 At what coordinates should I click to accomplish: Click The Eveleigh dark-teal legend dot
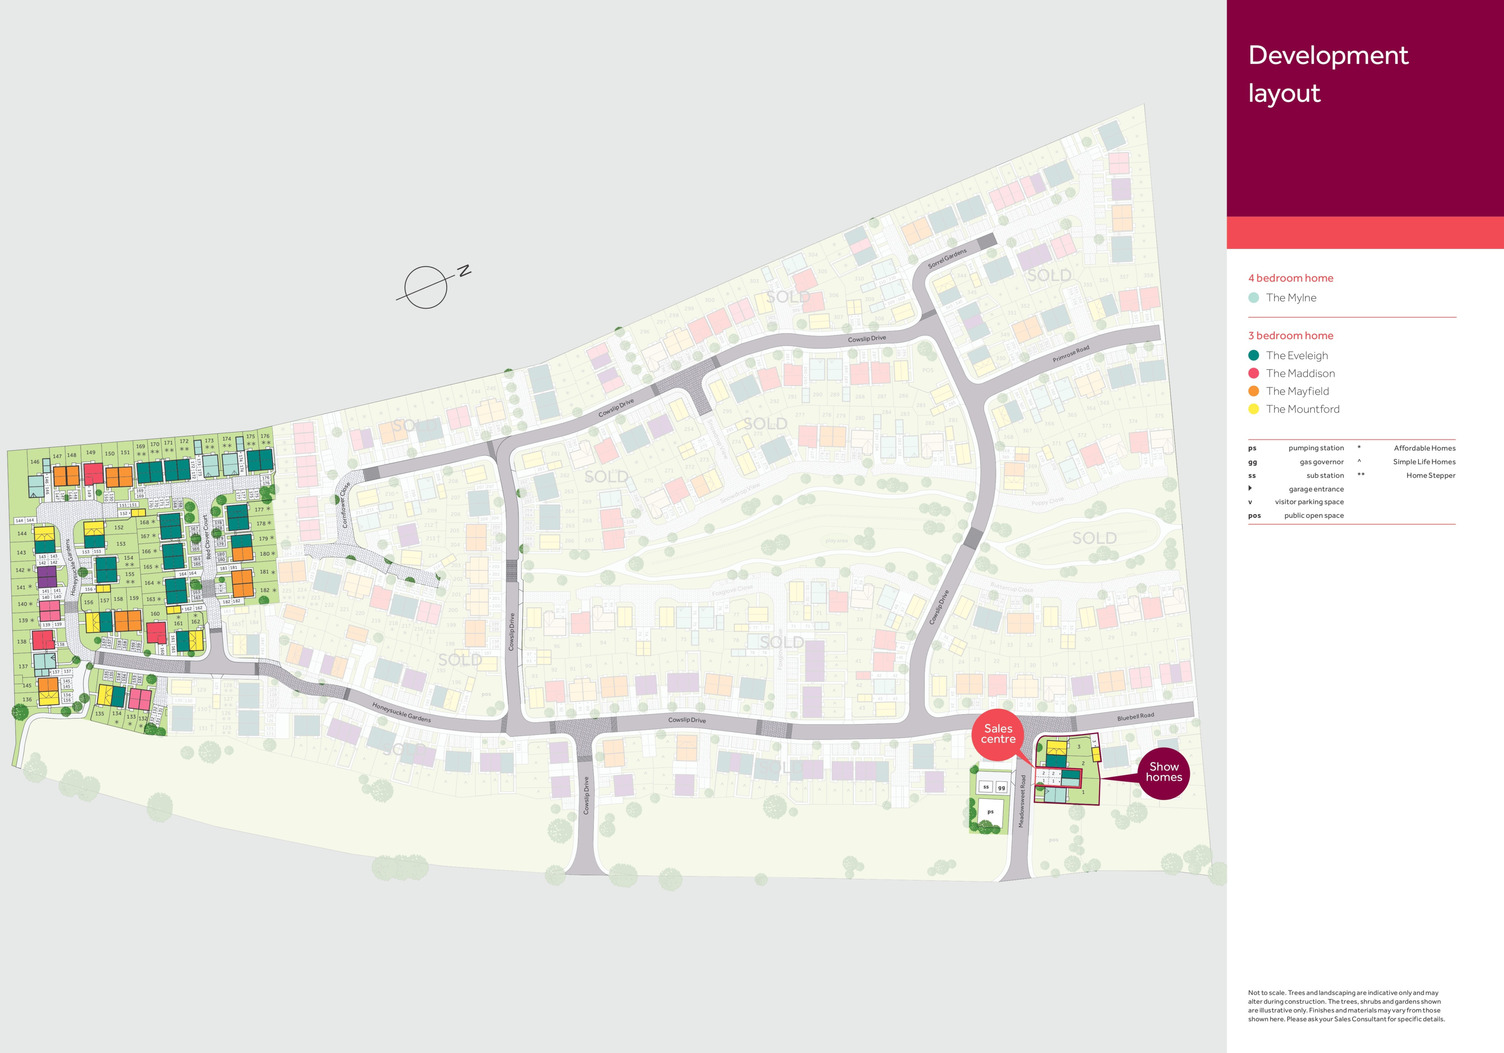pyautogui.click(x=1254, y=356)
